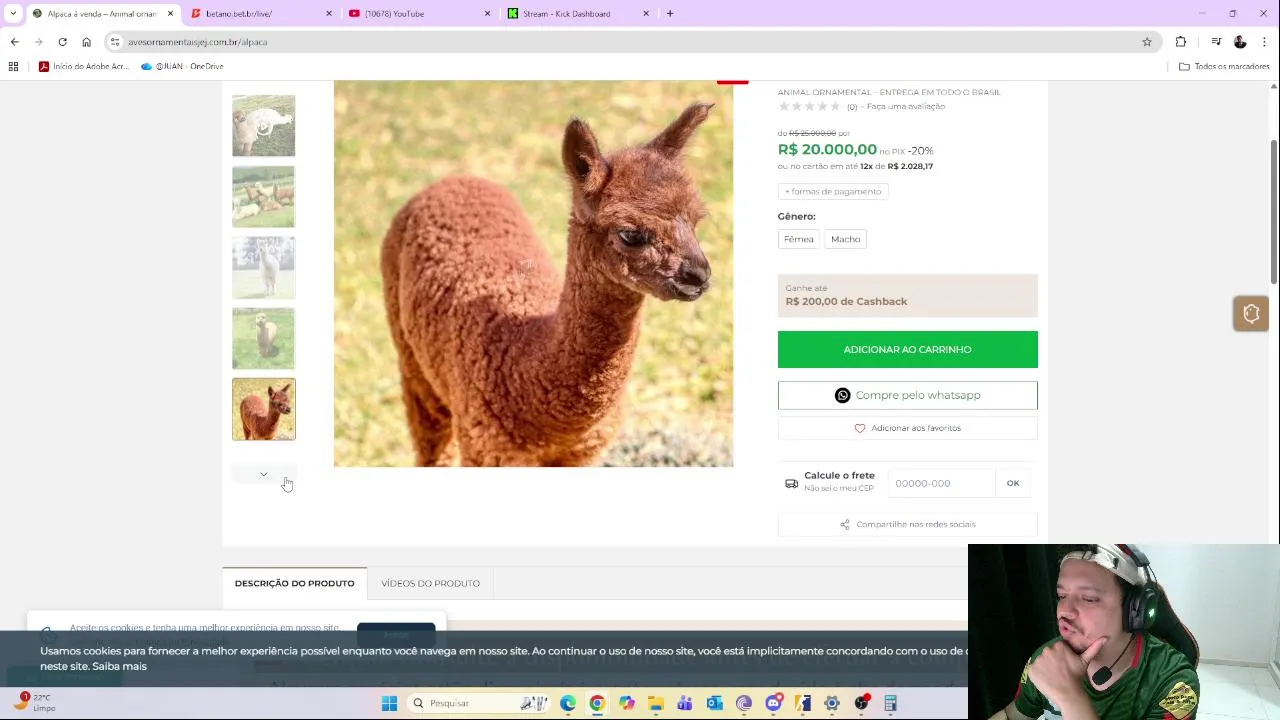Viewport: 1280px width, 720px height.
Task: Select the Fêmea gender option
Action: [798, 239]
